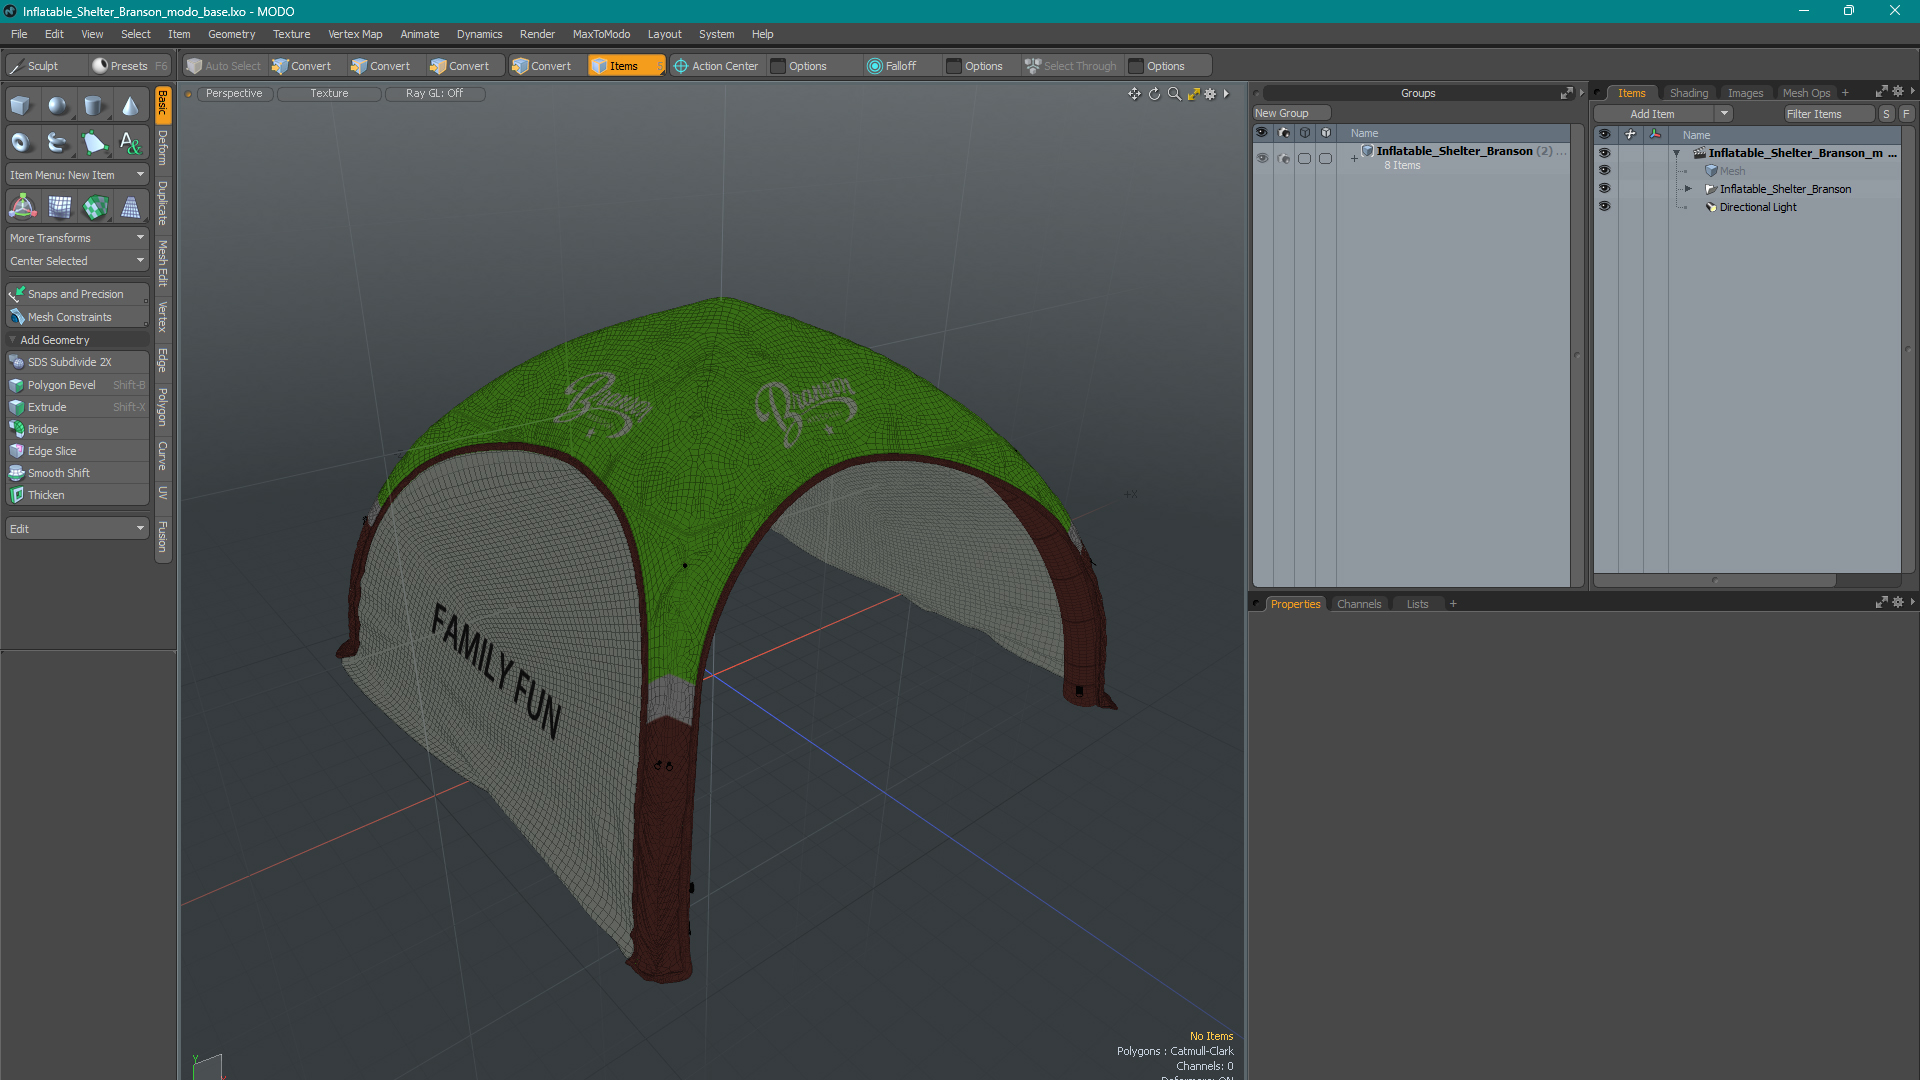Select the Torus primitive tool

21,143
